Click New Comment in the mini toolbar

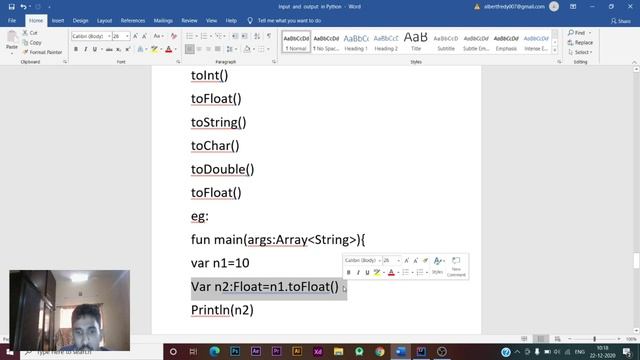pos(456,267)
